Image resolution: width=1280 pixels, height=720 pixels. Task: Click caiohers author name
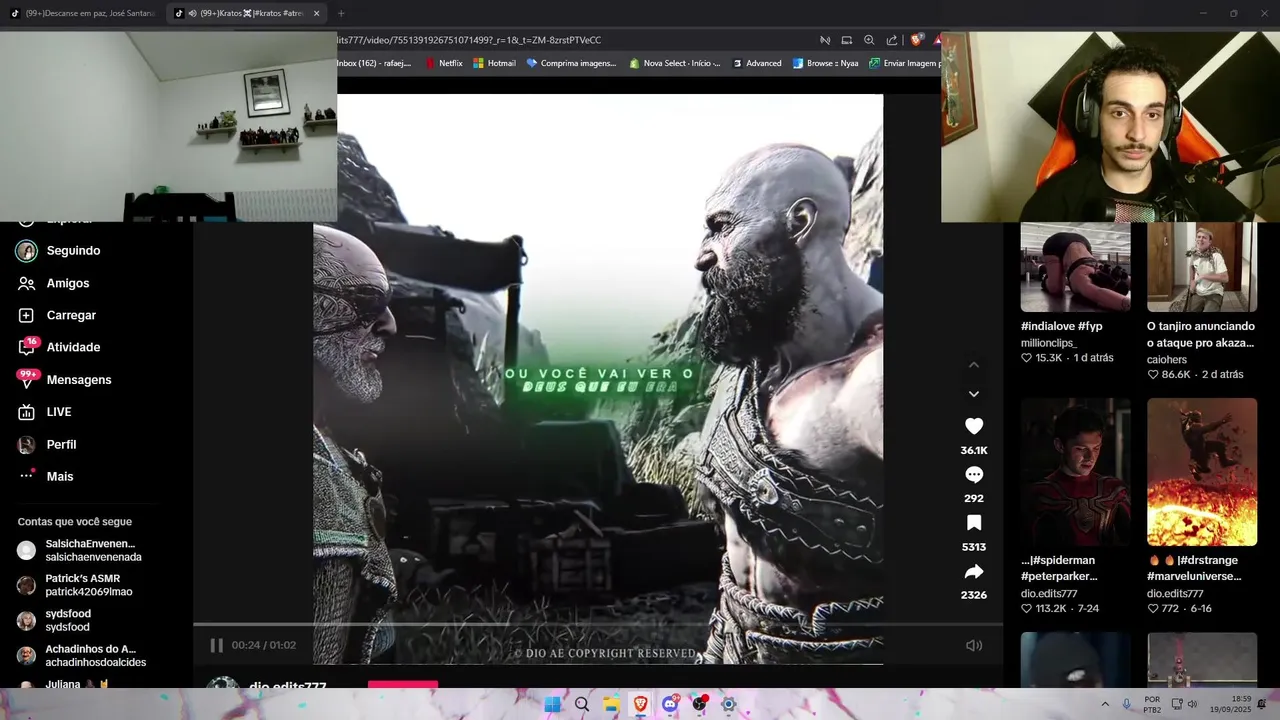click(1167, 359)
